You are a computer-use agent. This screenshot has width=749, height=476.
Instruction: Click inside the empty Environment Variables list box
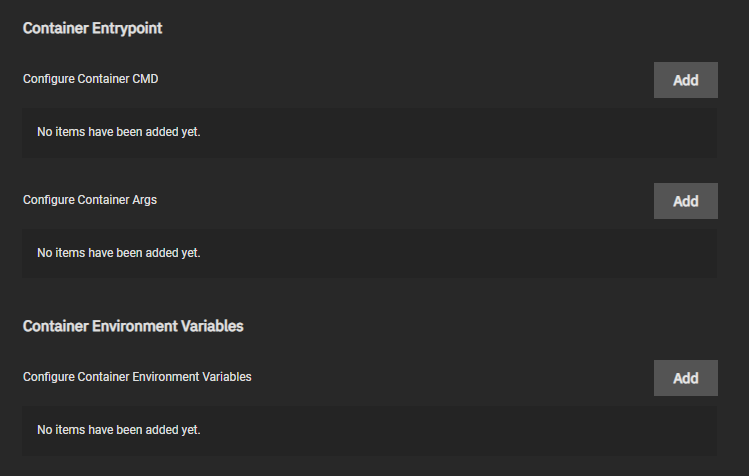click(450, 430)
